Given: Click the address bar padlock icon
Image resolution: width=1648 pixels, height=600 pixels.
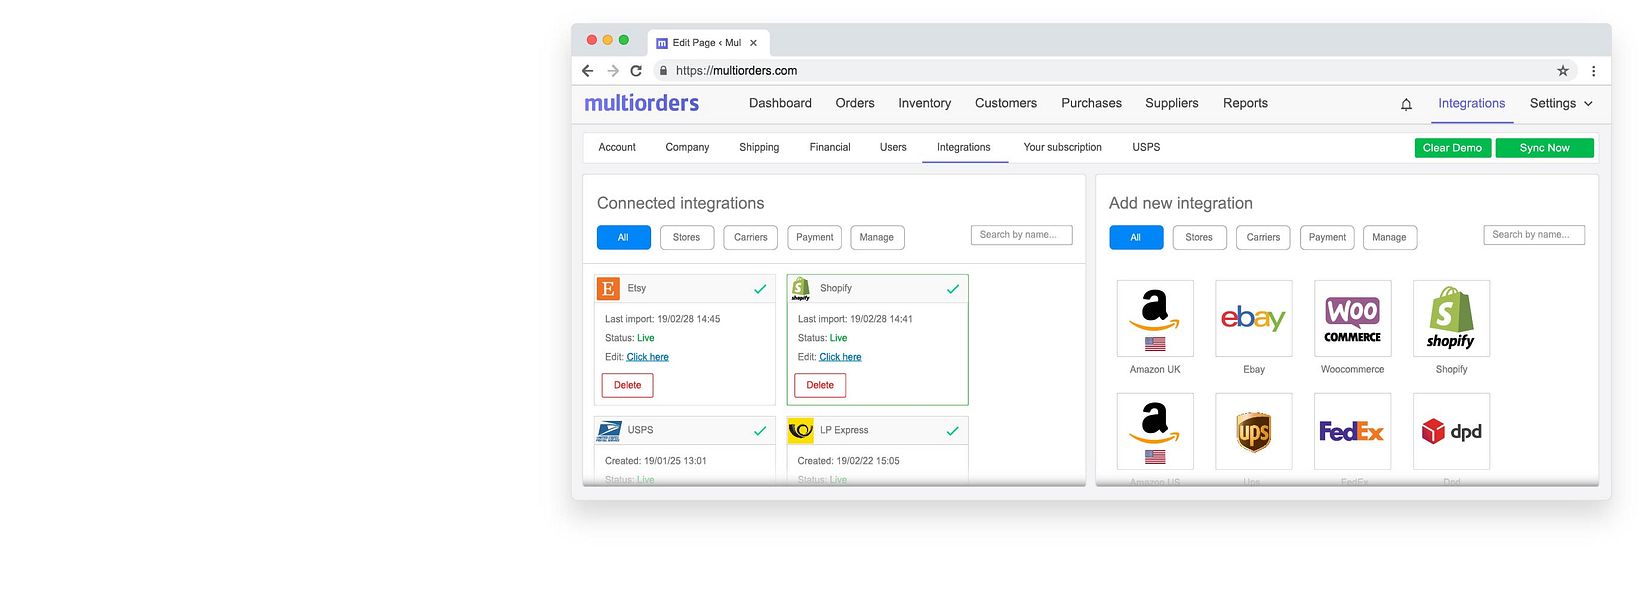Looking at the screenshot, I should click(x=662, y=71).
